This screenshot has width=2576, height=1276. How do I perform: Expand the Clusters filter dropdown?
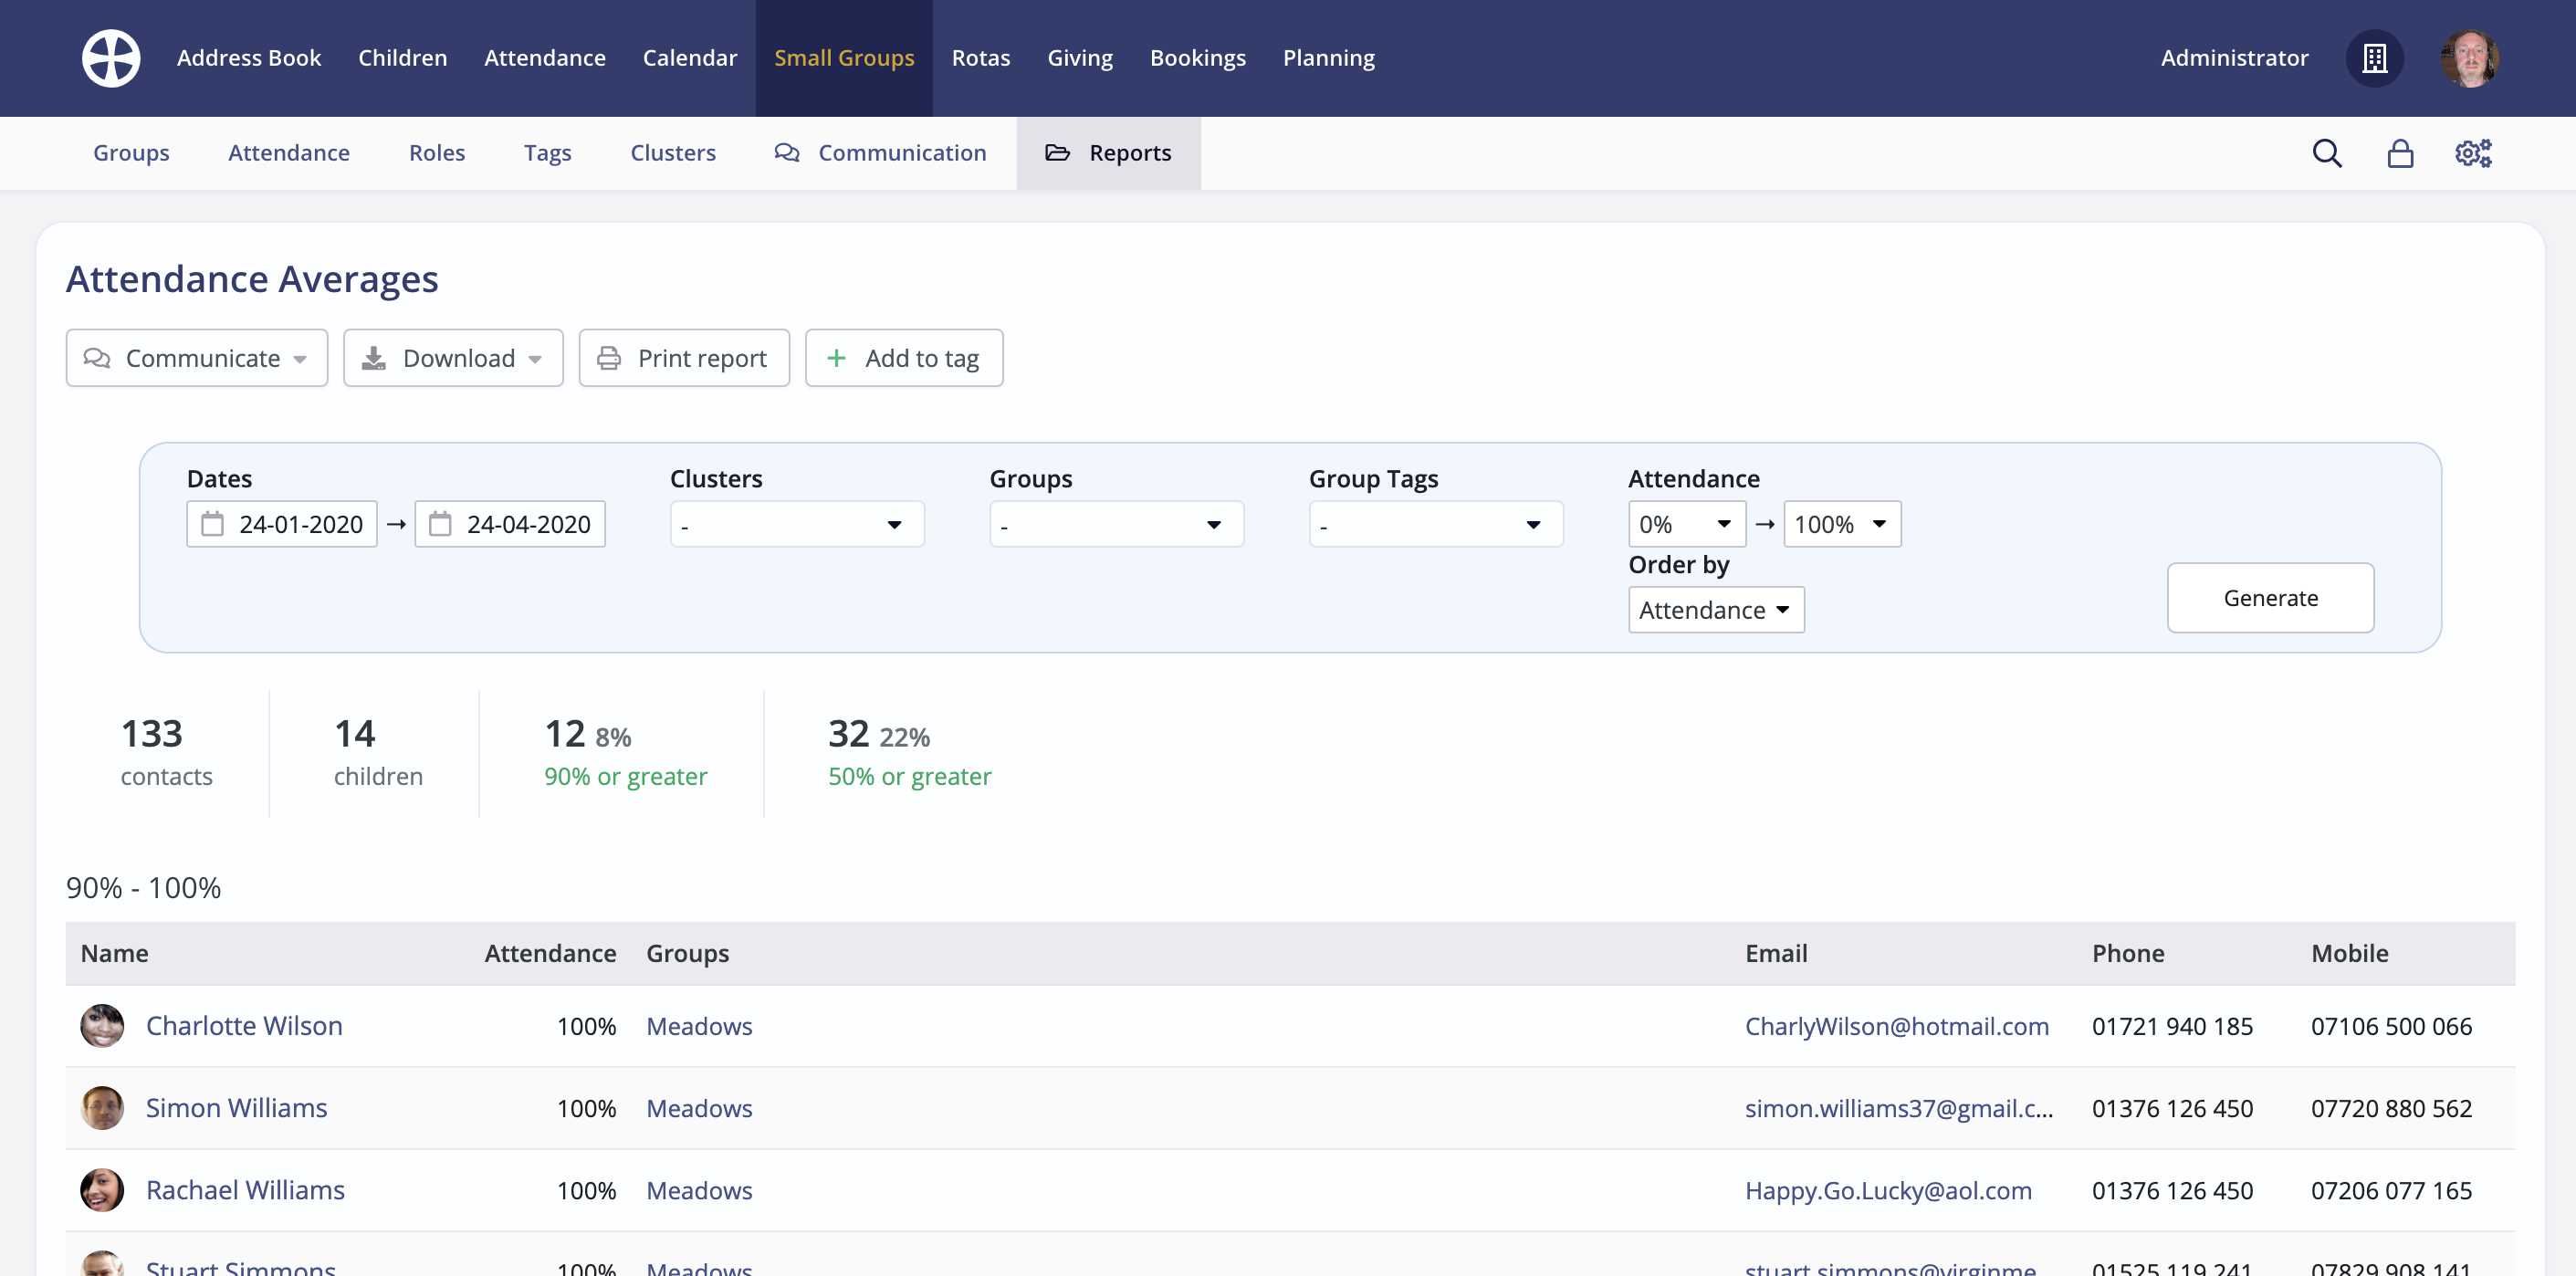point(796,524)
